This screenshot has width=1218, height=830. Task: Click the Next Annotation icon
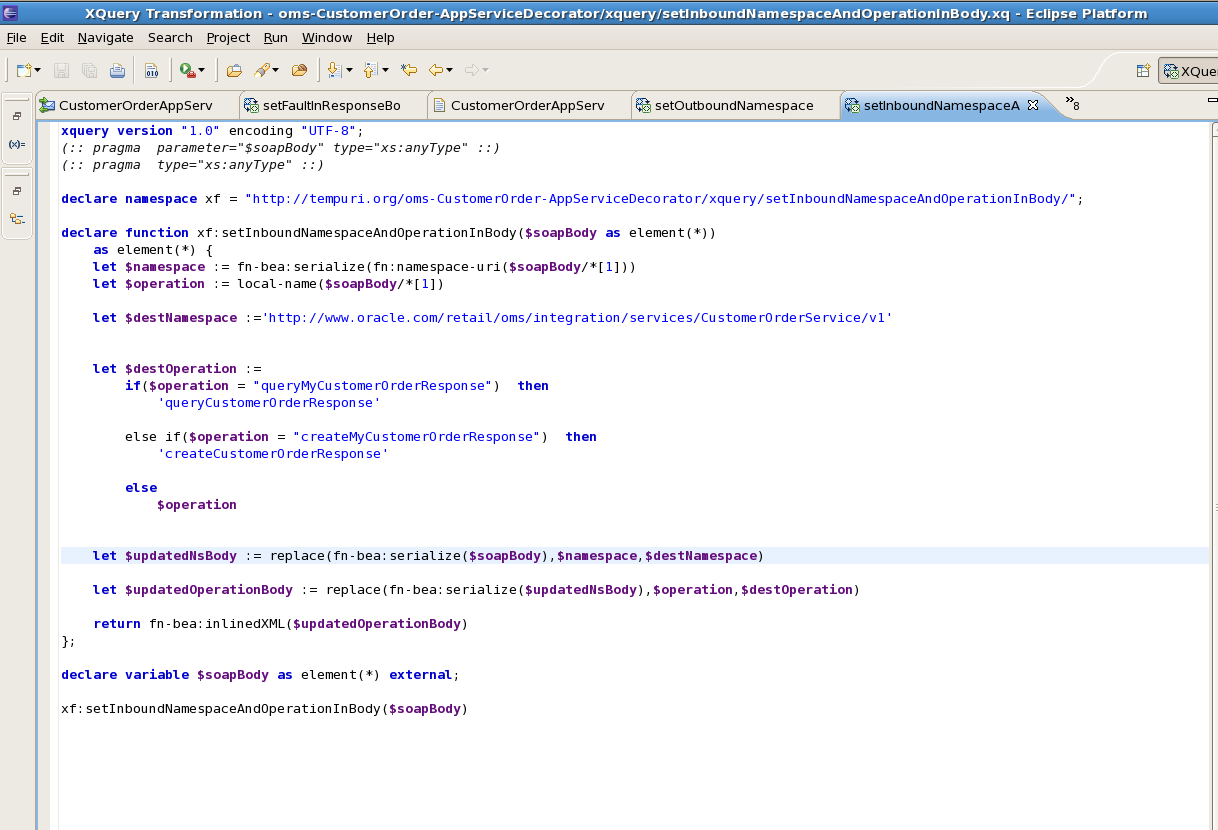click(335, 70)
